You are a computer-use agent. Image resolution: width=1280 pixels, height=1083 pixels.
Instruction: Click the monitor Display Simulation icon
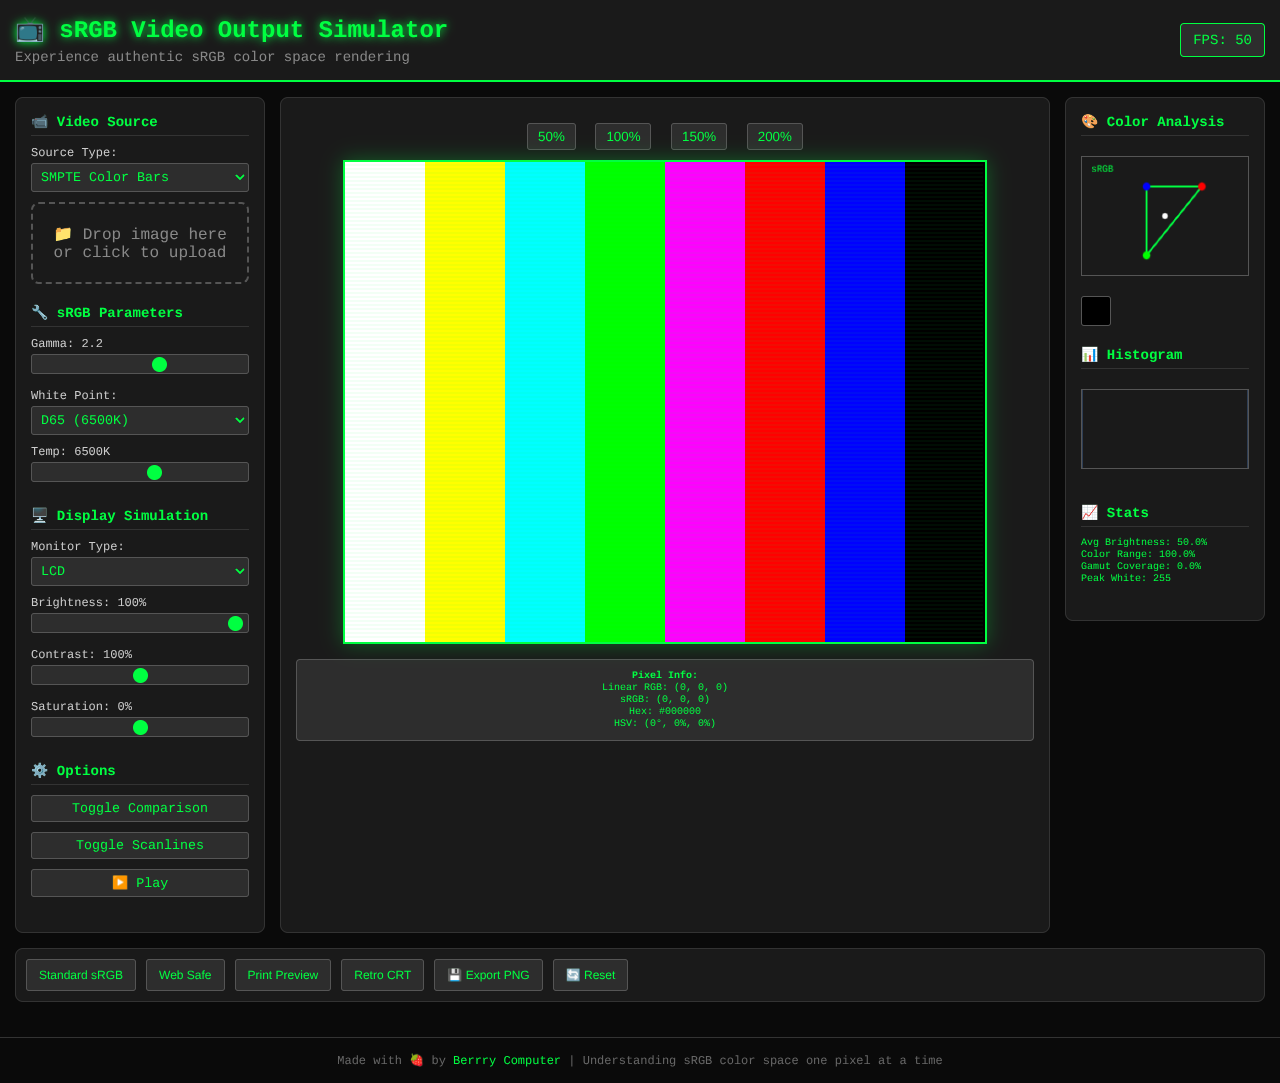(39, 515)
